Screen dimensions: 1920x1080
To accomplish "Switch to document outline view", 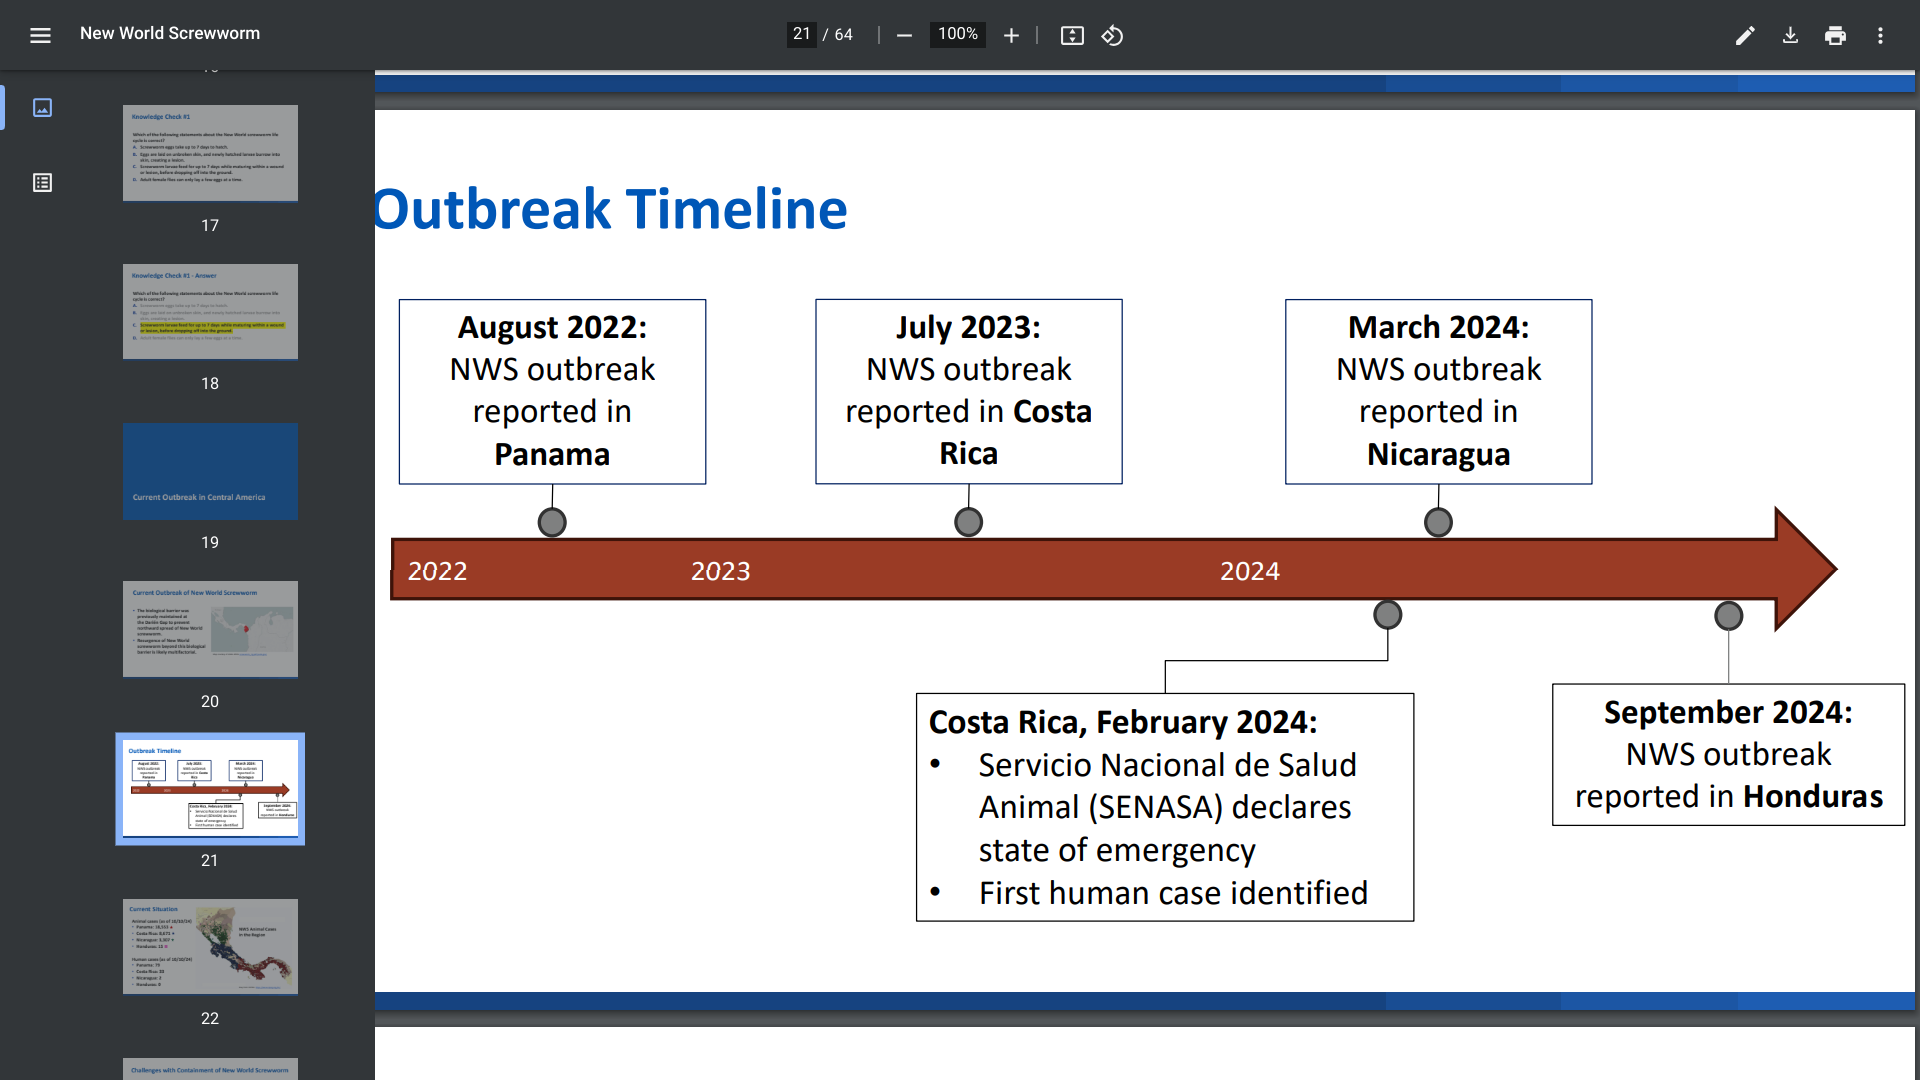I will point(42,182).
